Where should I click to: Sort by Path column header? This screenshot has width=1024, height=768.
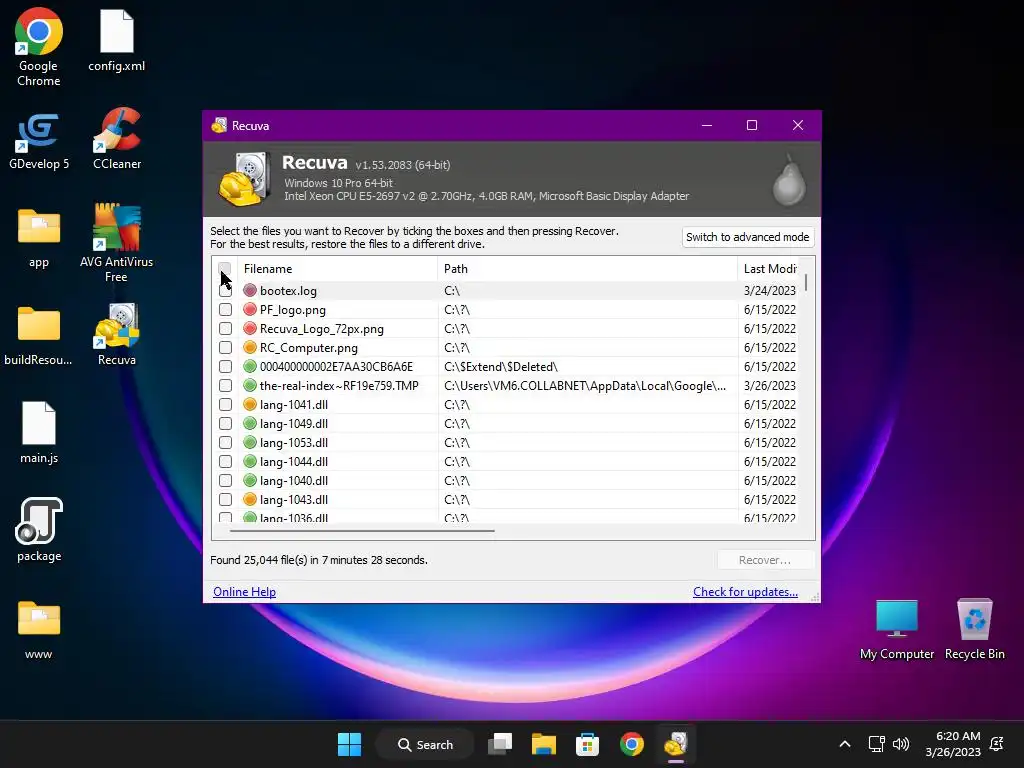click(586, 268)
